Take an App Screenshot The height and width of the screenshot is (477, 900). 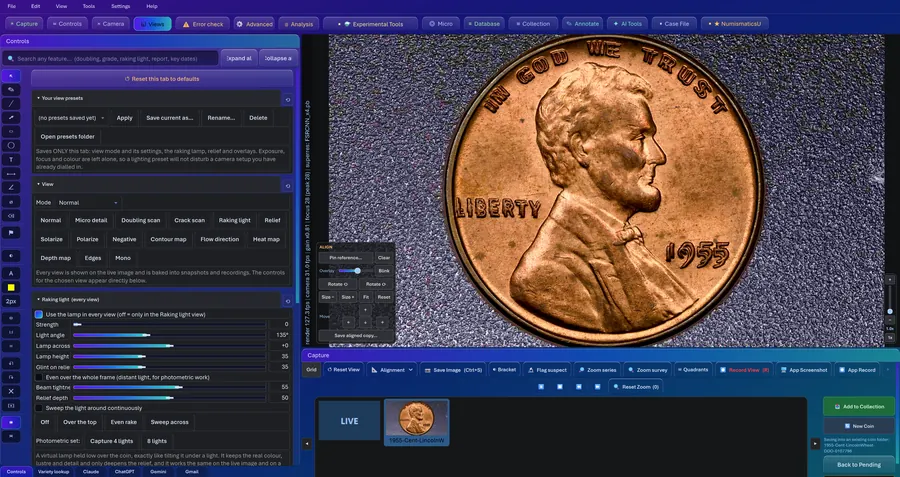(803, 370)
